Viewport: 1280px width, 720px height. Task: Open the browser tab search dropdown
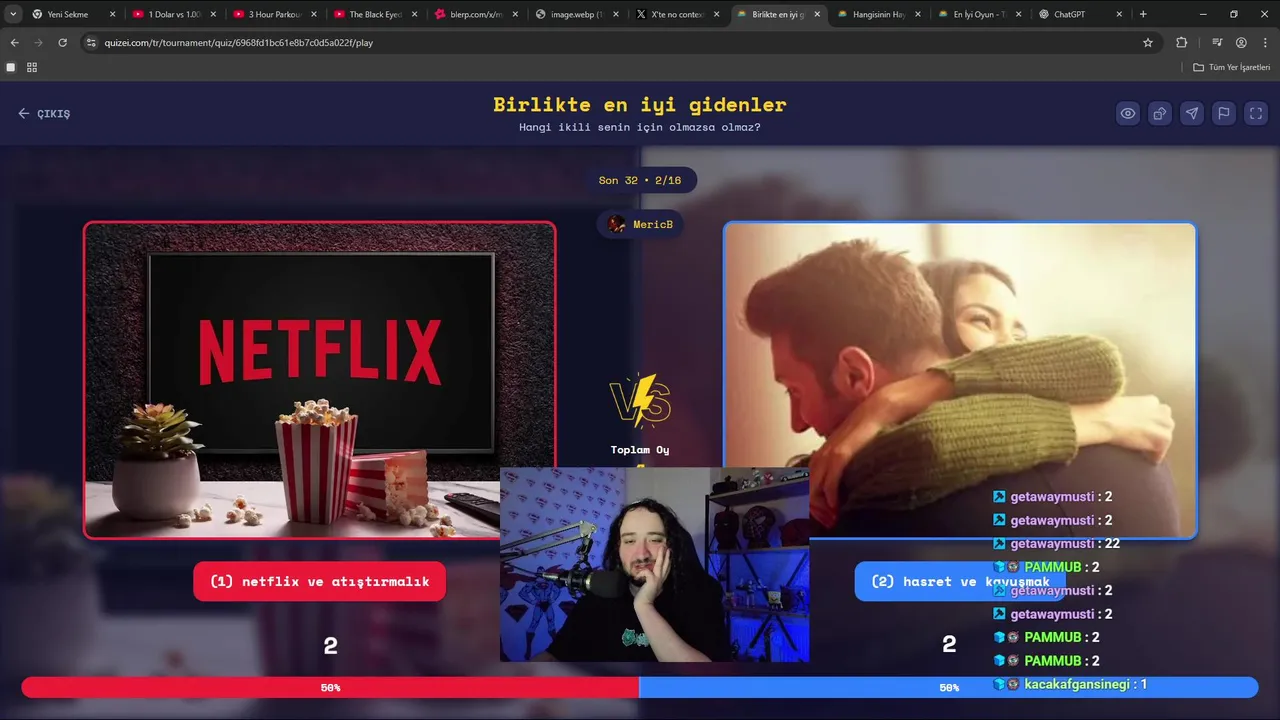click(x=13, y=14)
